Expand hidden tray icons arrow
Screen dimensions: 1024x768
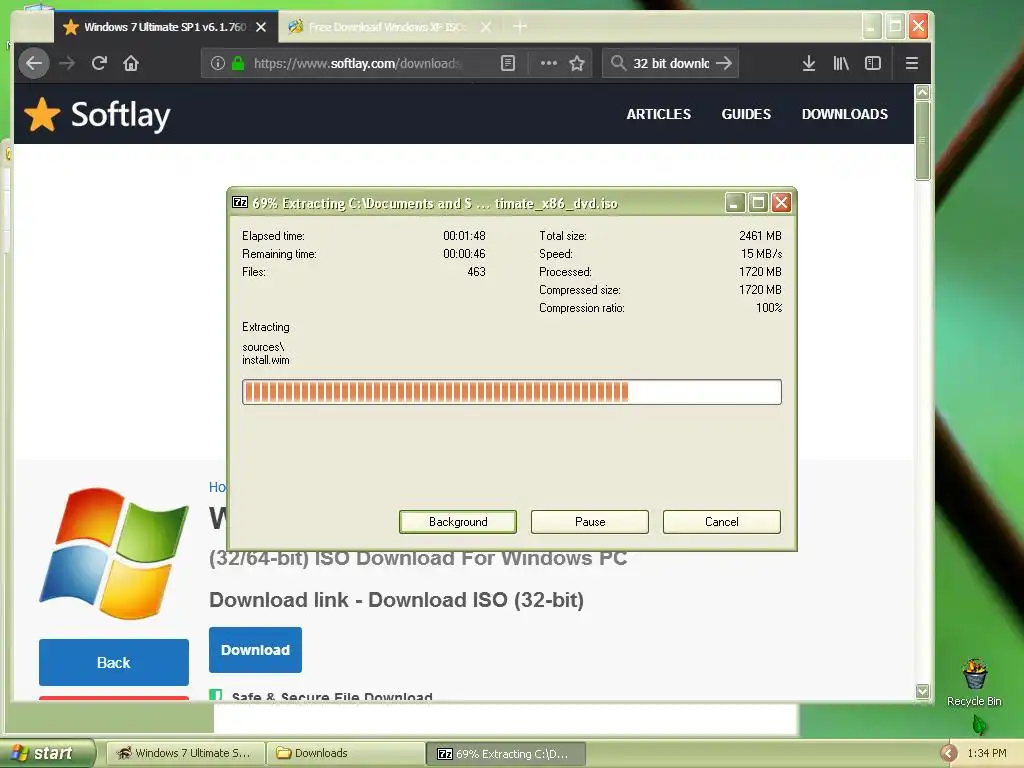point(948,754)
